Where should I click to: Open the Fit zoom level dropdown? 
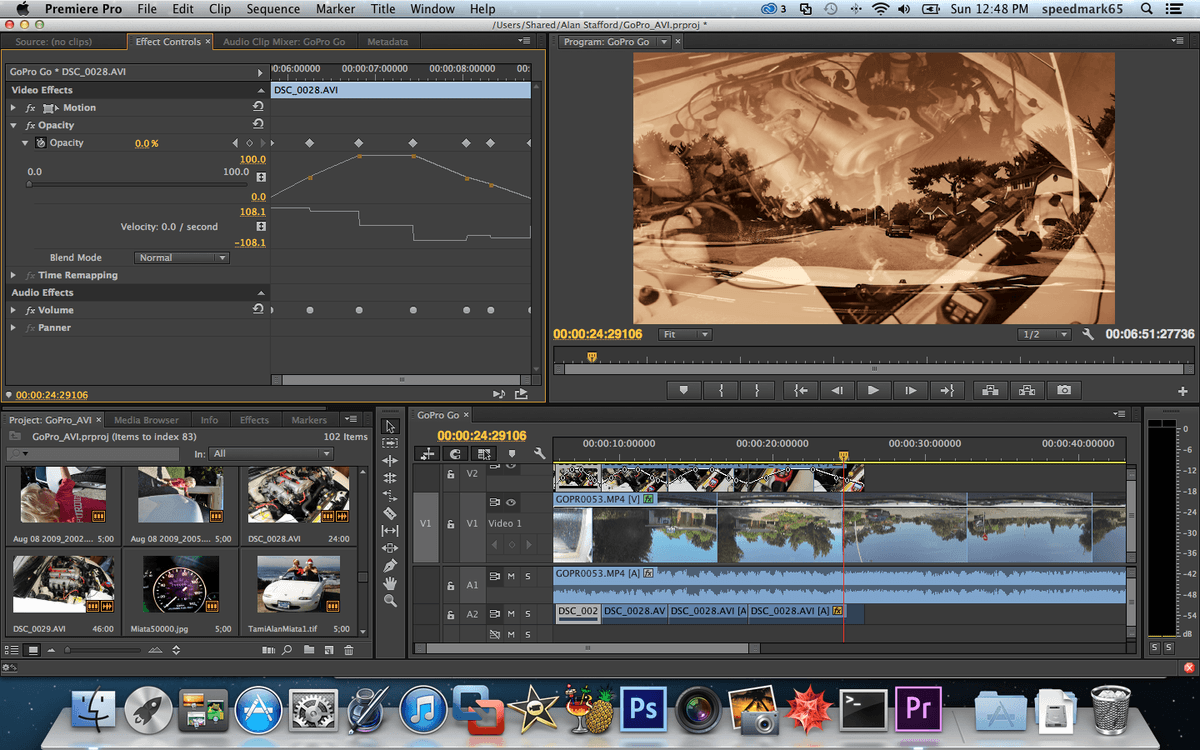[685, 334]
